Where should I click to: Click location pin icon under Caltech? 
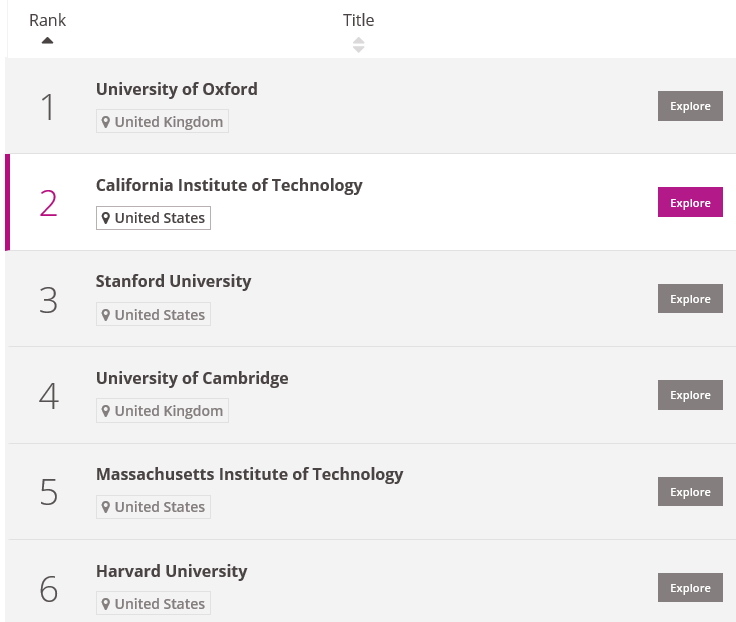coord(106,218)
